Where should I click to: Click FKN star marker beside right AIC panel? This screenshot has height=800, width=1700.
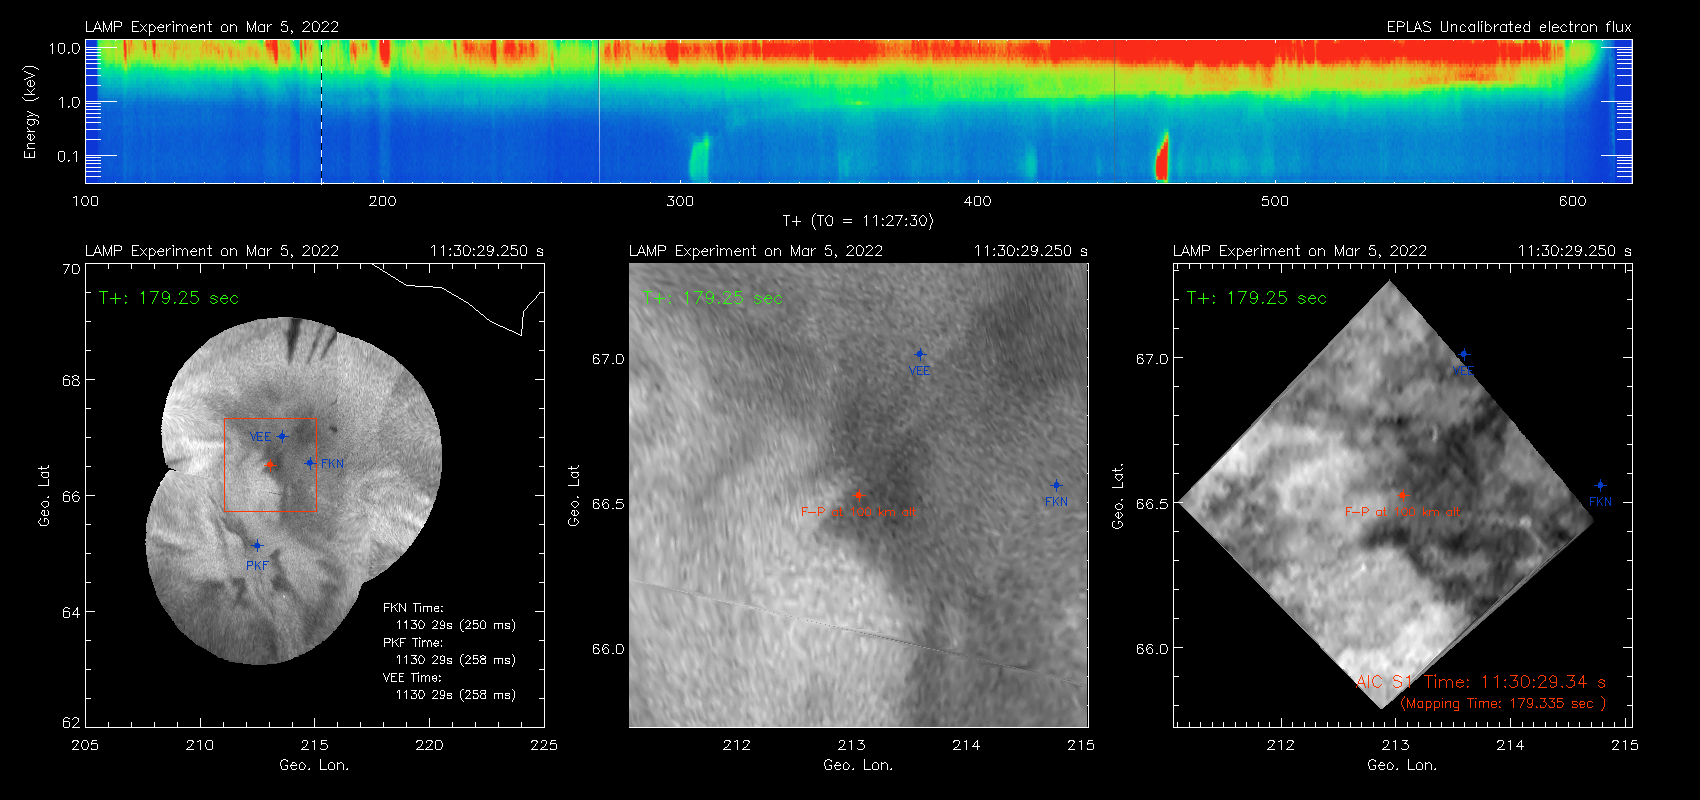(x=1600, y=485)
